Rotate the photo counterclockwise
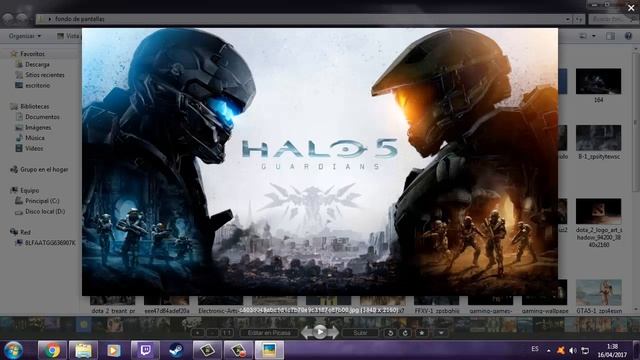Screen dimensions: 640x360 tap(390, 333)
